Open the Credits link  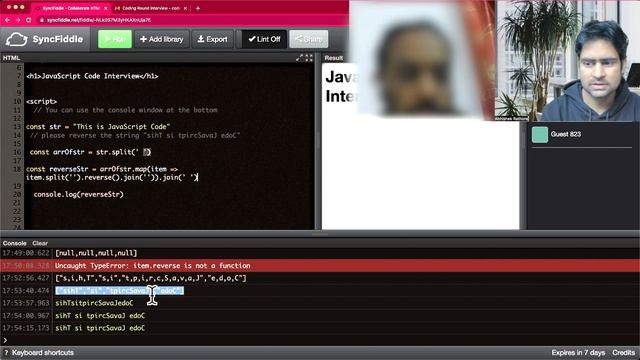pyautogui.click(x=623, y=353)
